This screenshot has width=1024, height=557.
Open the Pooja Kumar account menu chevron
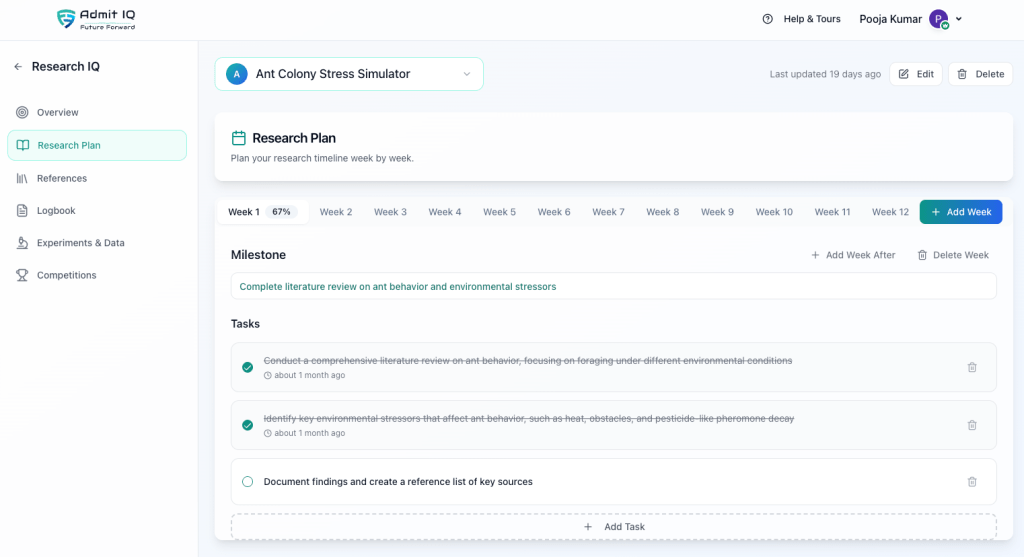pos(959,19)
